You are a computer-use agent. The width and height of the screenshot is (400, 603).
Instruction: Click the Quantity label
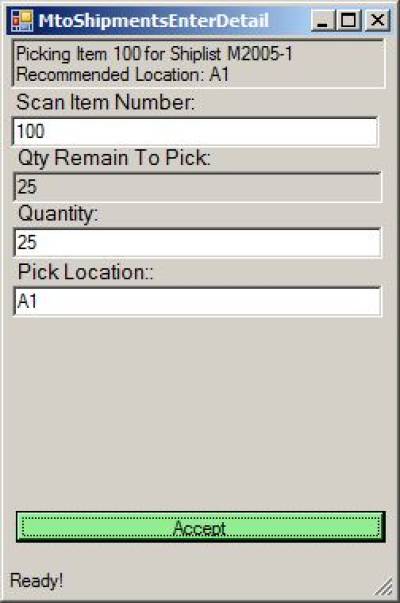click(x=58, y=214)
